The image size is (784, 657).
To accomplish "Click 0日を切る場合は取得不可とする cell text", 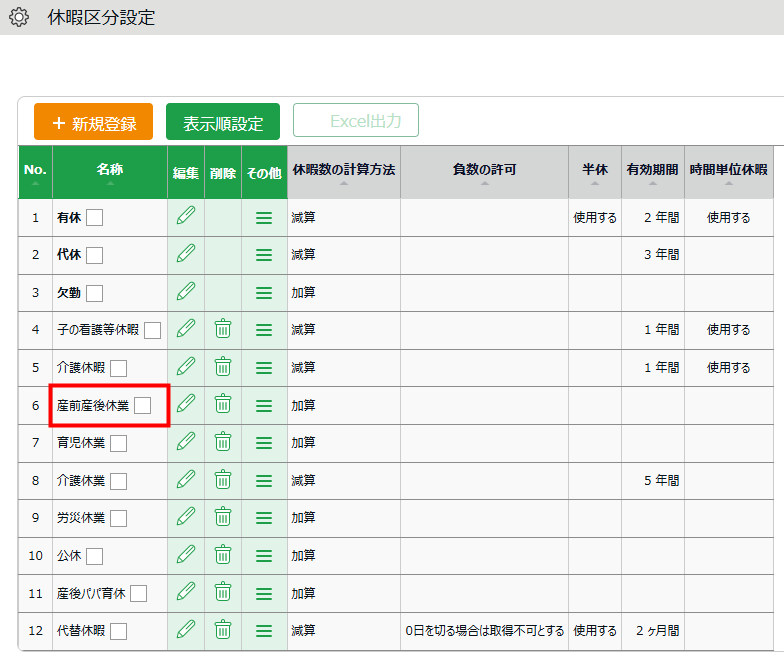I will tap(484, 631).
